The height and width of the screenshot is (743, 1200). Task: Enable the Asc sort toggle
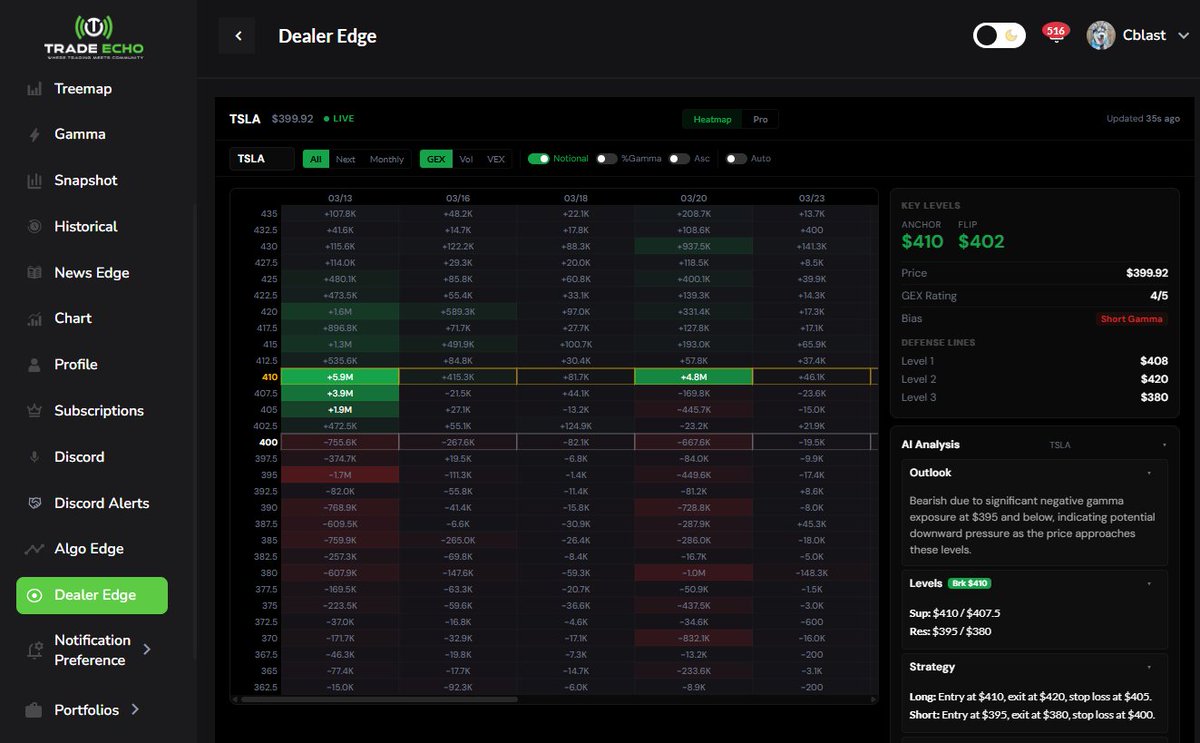(x=679, y=159)
